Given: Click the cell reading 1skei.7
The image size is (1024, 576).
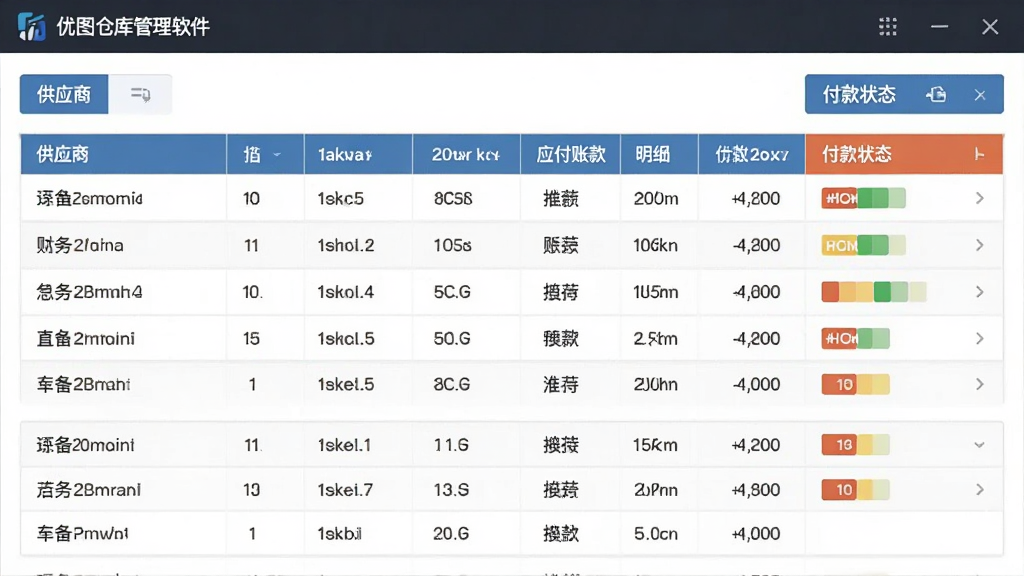Looking at the screenshot, I should click(345, 490).
